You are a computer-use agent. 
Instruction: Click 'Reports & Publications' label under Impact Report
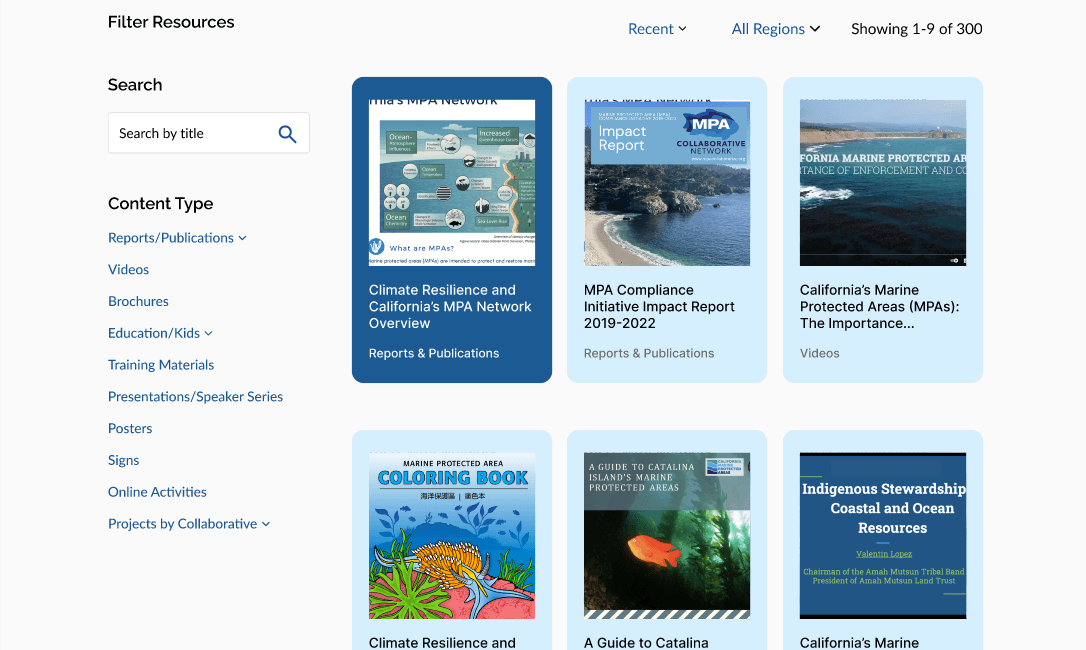(649, 353)
